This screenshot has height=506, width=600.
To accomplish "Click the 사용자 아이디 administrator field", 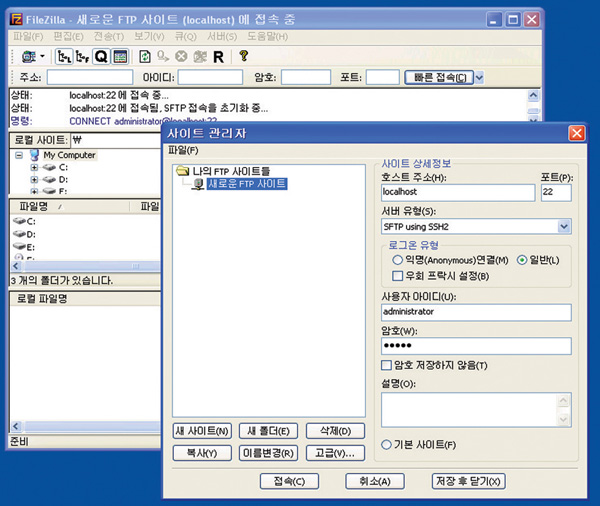I will pyautogui.click(x=476, y=312).
